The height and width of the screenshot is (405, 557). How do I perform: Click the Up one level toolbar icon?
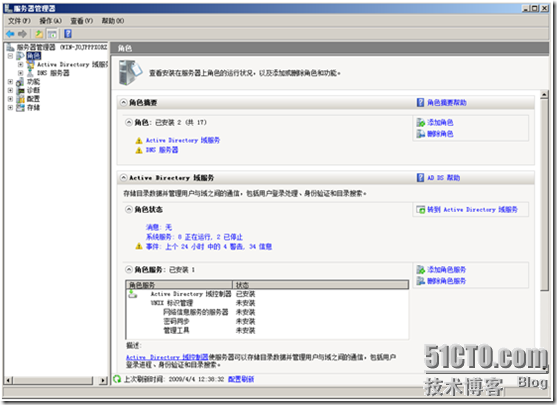point(39,34)
